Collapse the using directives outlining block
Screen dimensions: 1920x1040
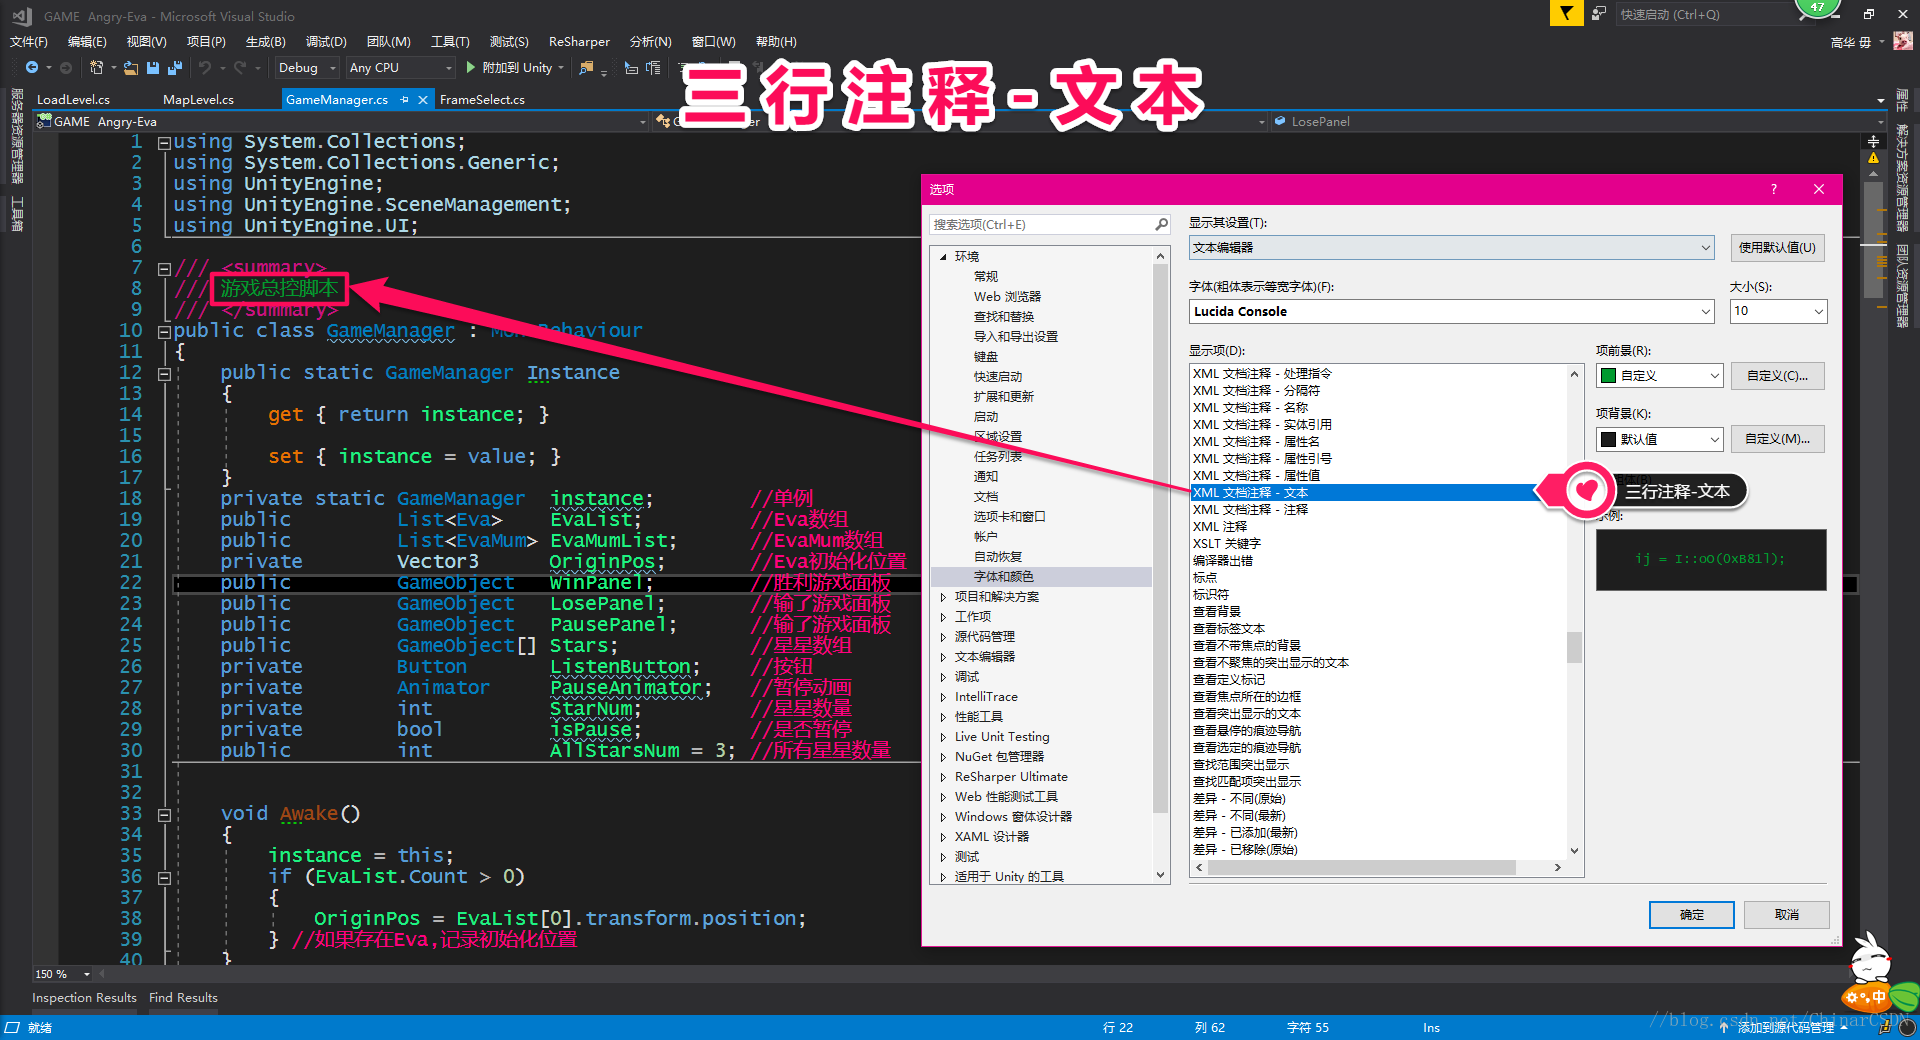164,142
